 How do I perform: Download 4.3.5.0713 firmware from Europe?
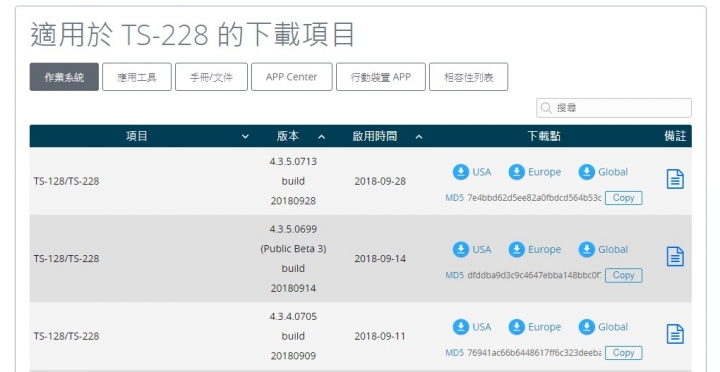[x=534, y=172]
